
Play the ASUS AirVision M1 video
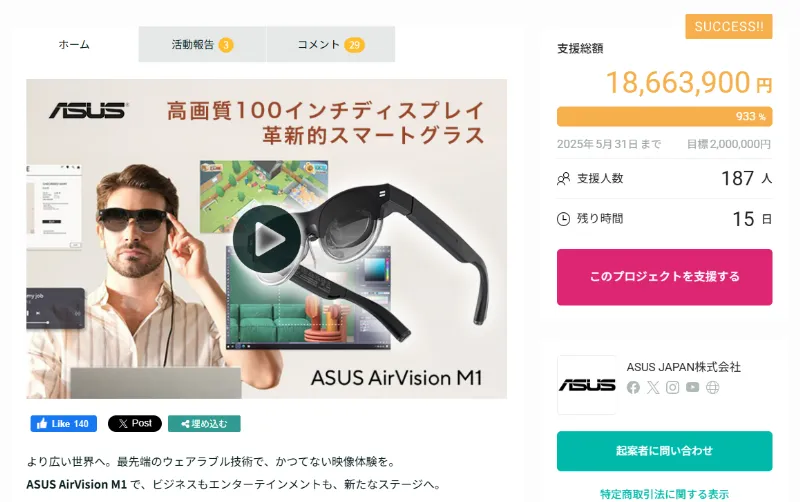[x=266, y=239]
